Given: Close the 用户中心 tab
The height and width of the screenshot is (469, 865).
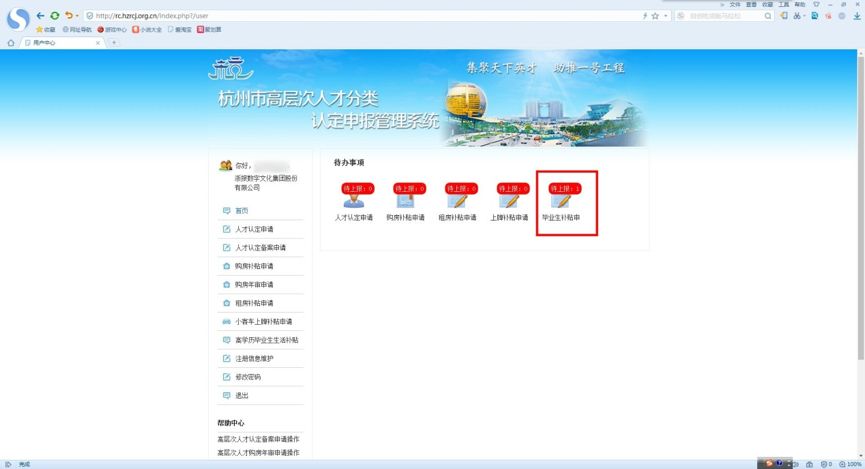Looking at the screenshot, I should pyautogui.click(x=98, y=42).
